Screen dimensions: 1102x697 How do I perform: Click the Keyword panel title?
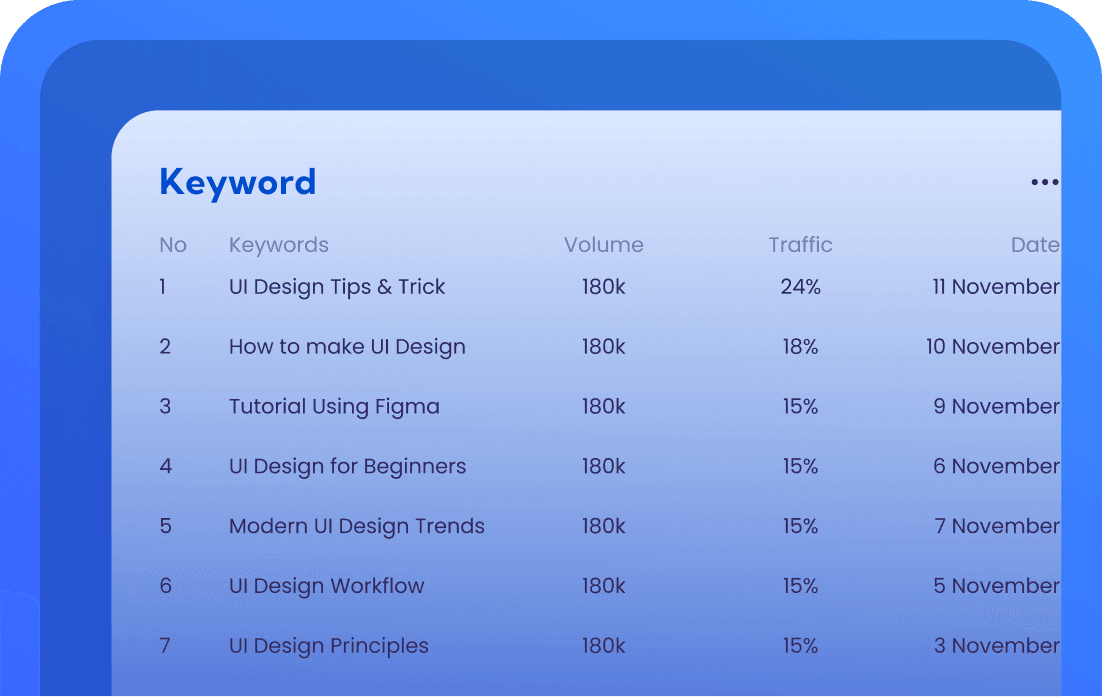[x=237, y=182]
